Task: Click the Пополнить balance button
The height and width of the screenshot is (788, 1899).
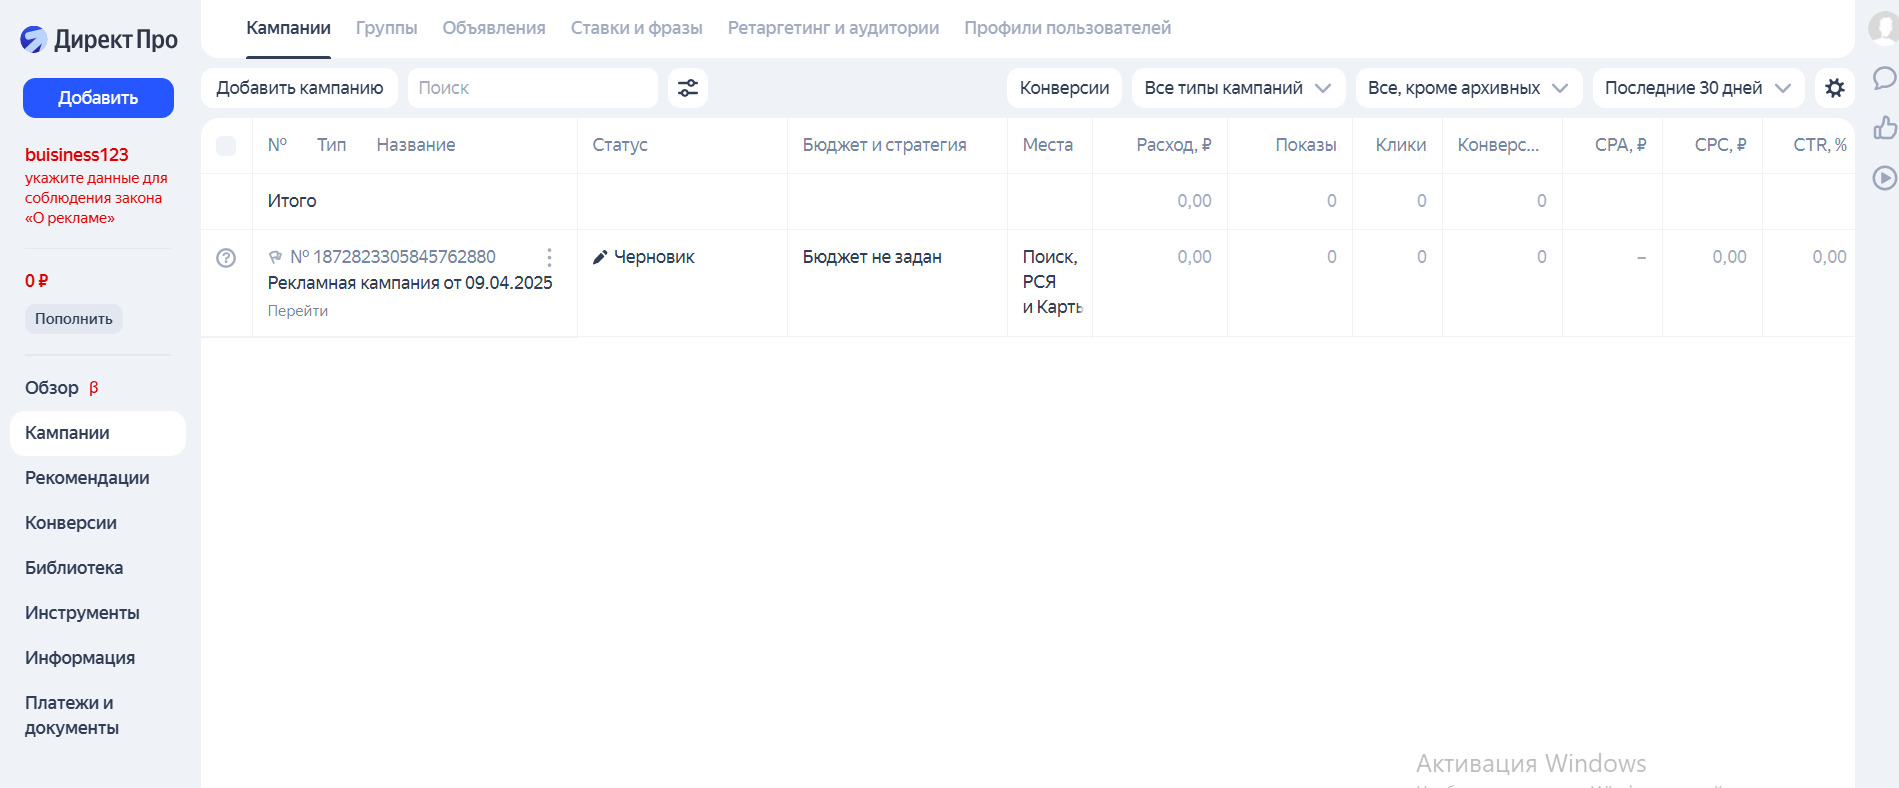Action: [x=74, y=319]
